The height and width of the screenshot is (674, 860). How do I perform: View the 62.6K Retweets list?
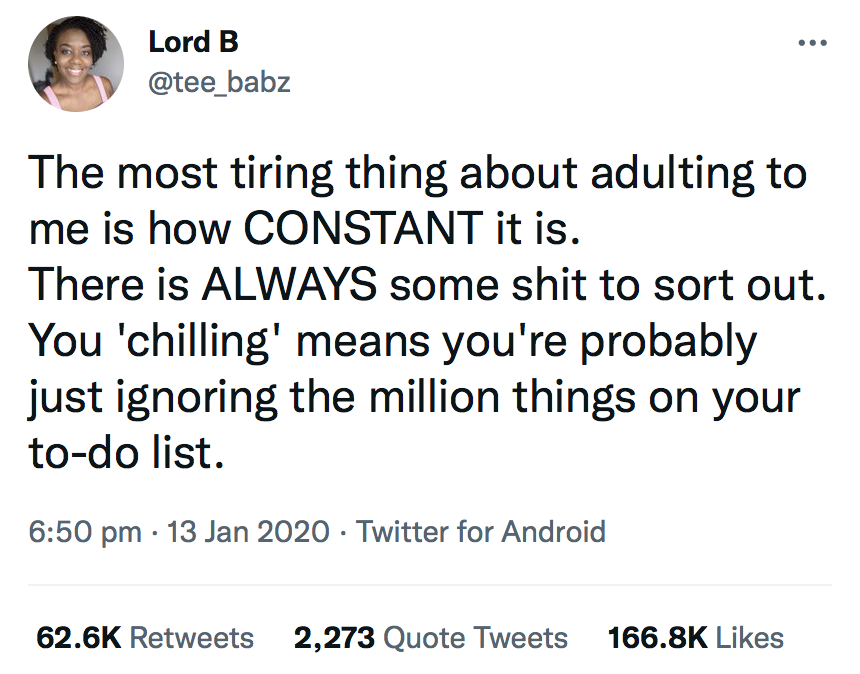tap(145, 637)
